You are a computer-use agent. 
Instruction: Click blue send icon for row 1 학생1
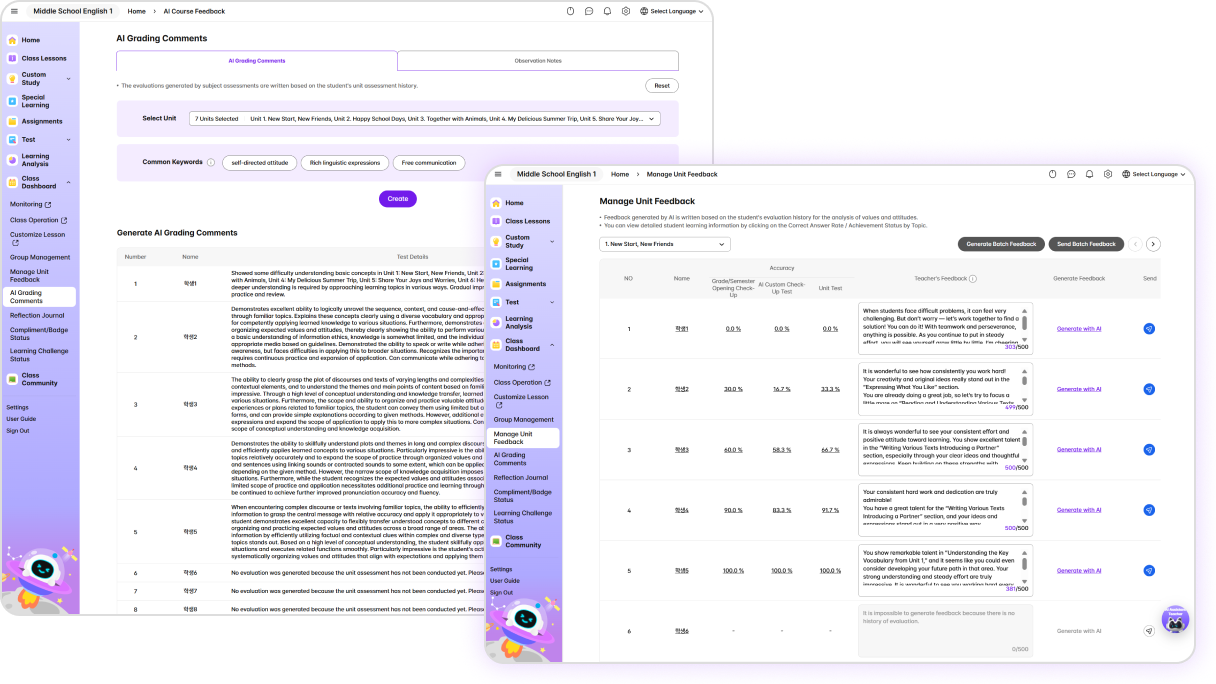tap(1149, 328)
